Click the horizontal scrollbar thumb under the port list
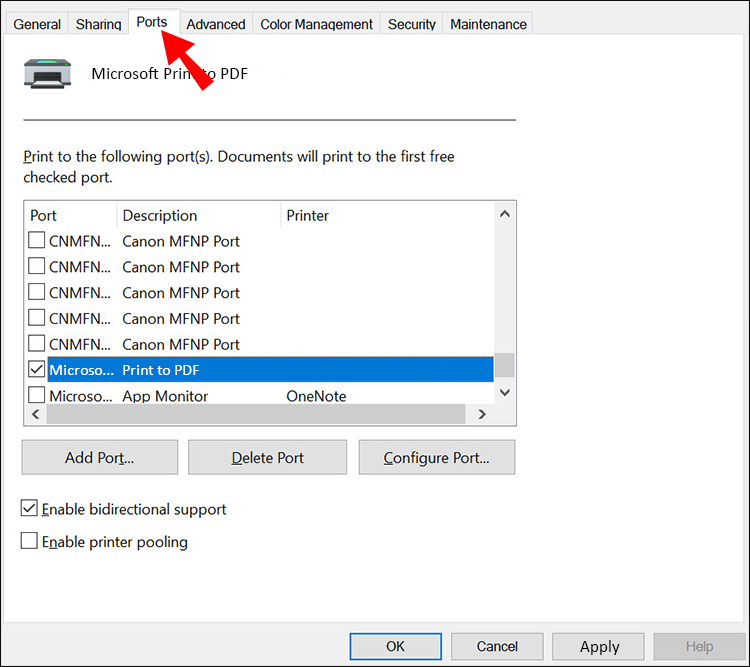The height and width of the screenshot is (667, 750). click(256, 414)
